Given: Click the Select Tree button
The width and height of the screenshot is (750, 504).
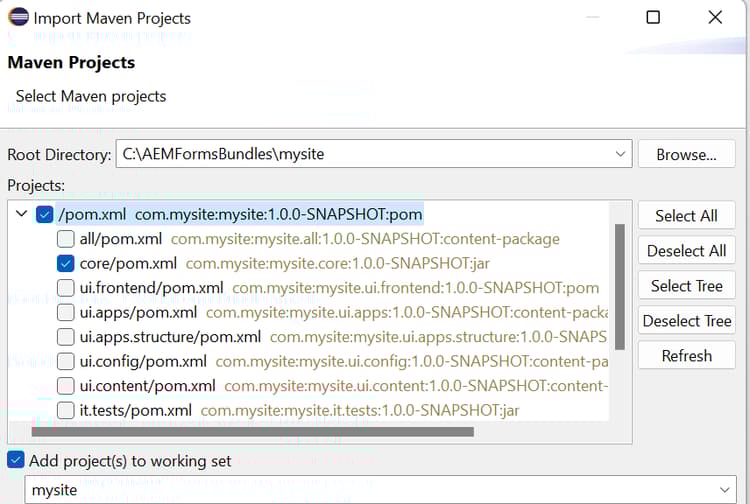Looking at the screenshot, I should pyautogui.click(x=686, y=285).
